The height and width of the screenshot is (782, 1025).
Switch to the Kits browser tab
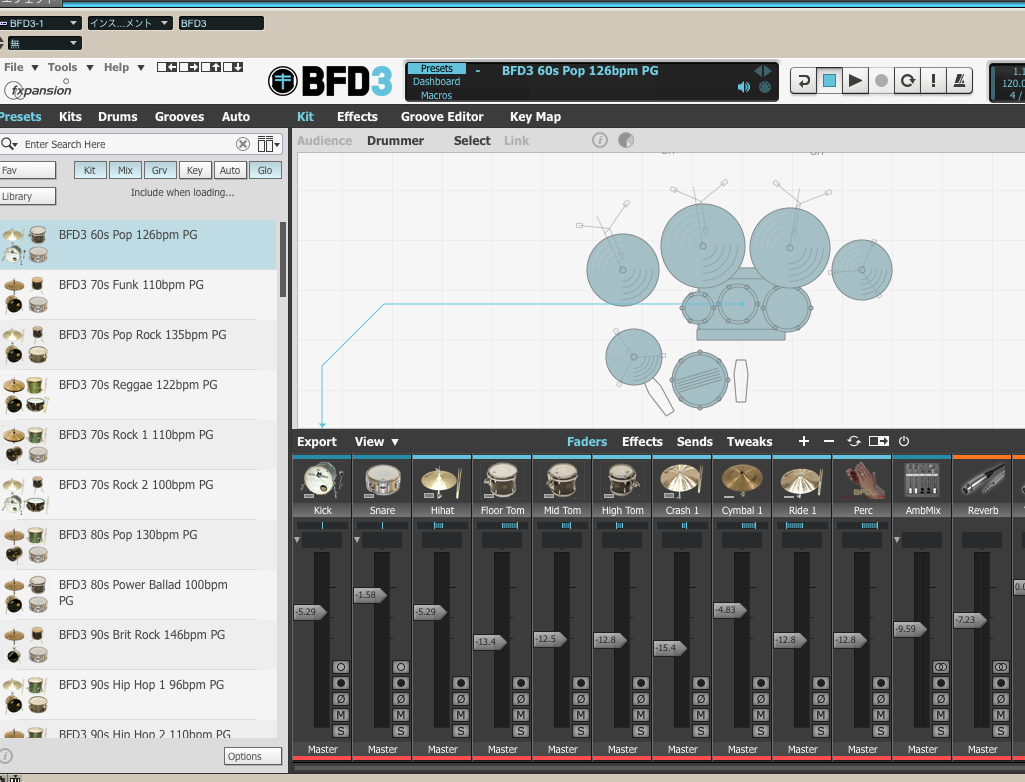(x=70, y=116)
